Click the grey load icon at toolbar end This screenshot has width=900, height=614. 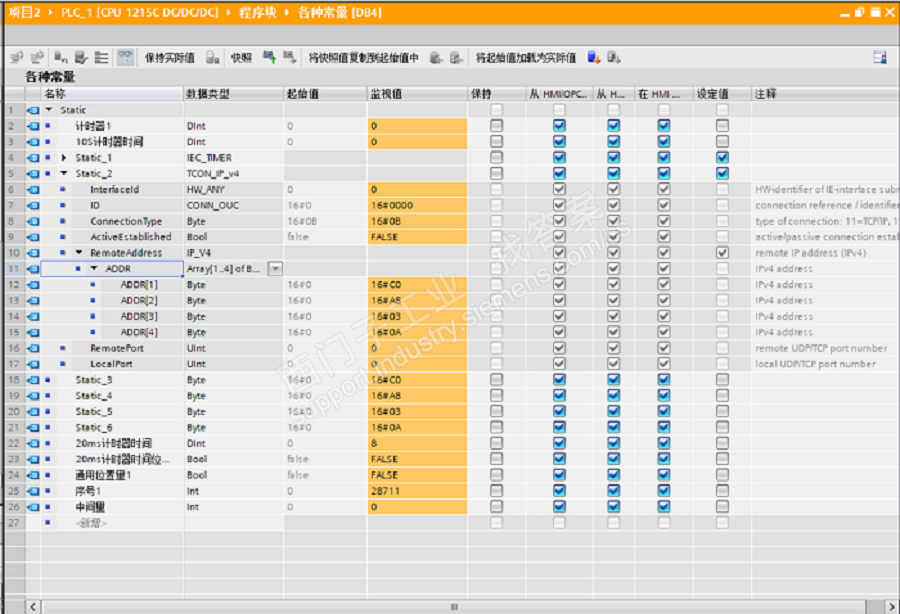(614, 57)
